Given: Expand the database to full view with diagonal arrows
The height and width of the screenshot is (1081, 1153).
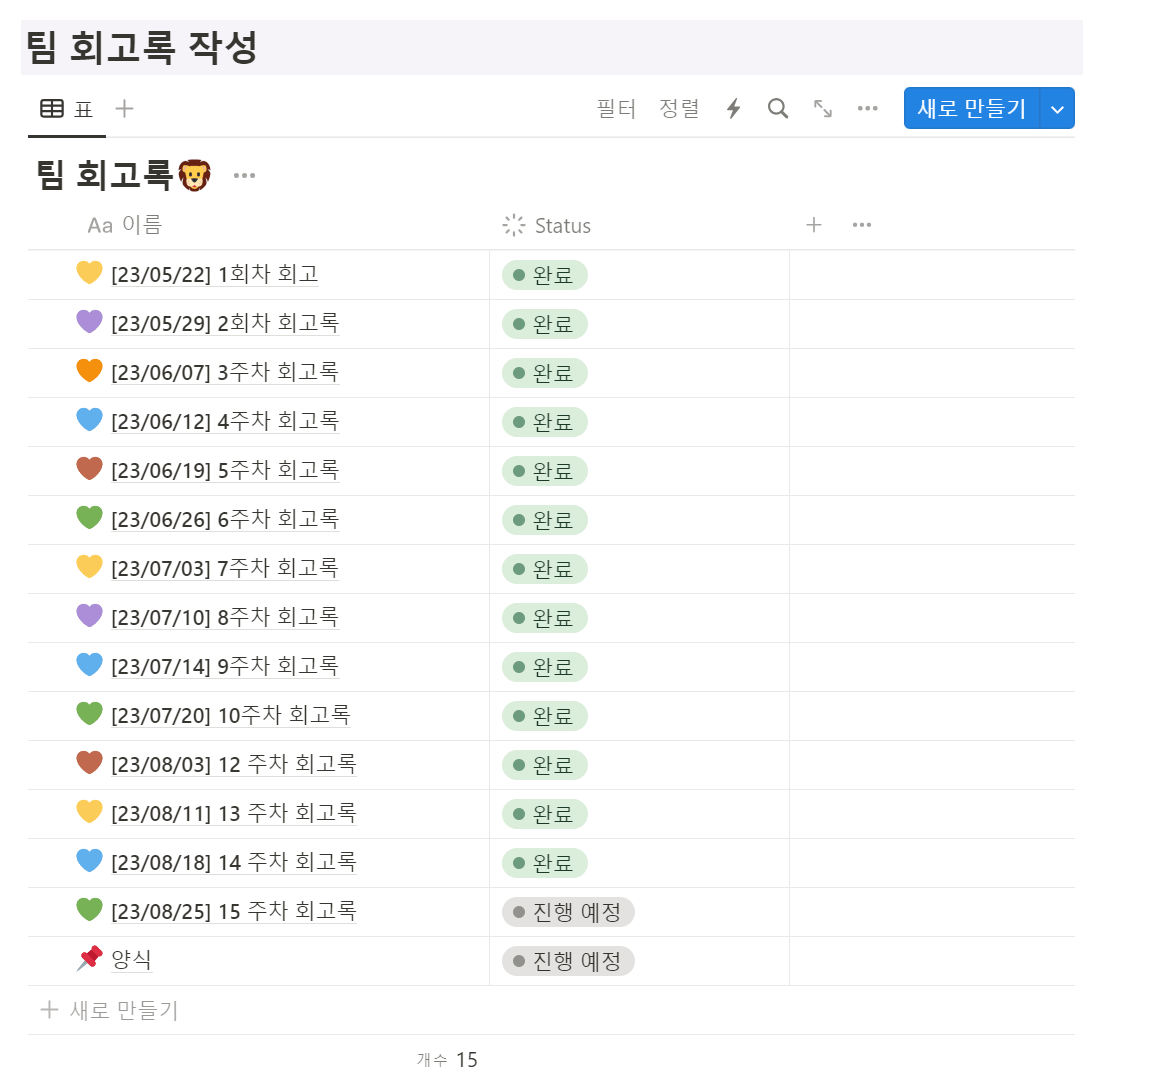Looking at the screenshot, I should pos(822,108).
